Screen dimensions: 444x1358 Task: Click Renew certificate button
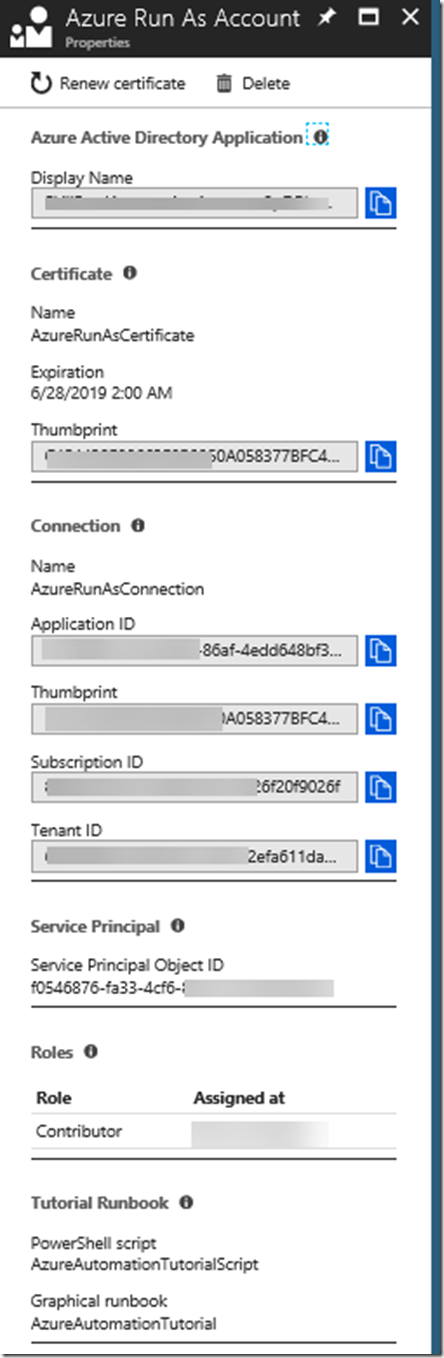[x=108, y=84]
